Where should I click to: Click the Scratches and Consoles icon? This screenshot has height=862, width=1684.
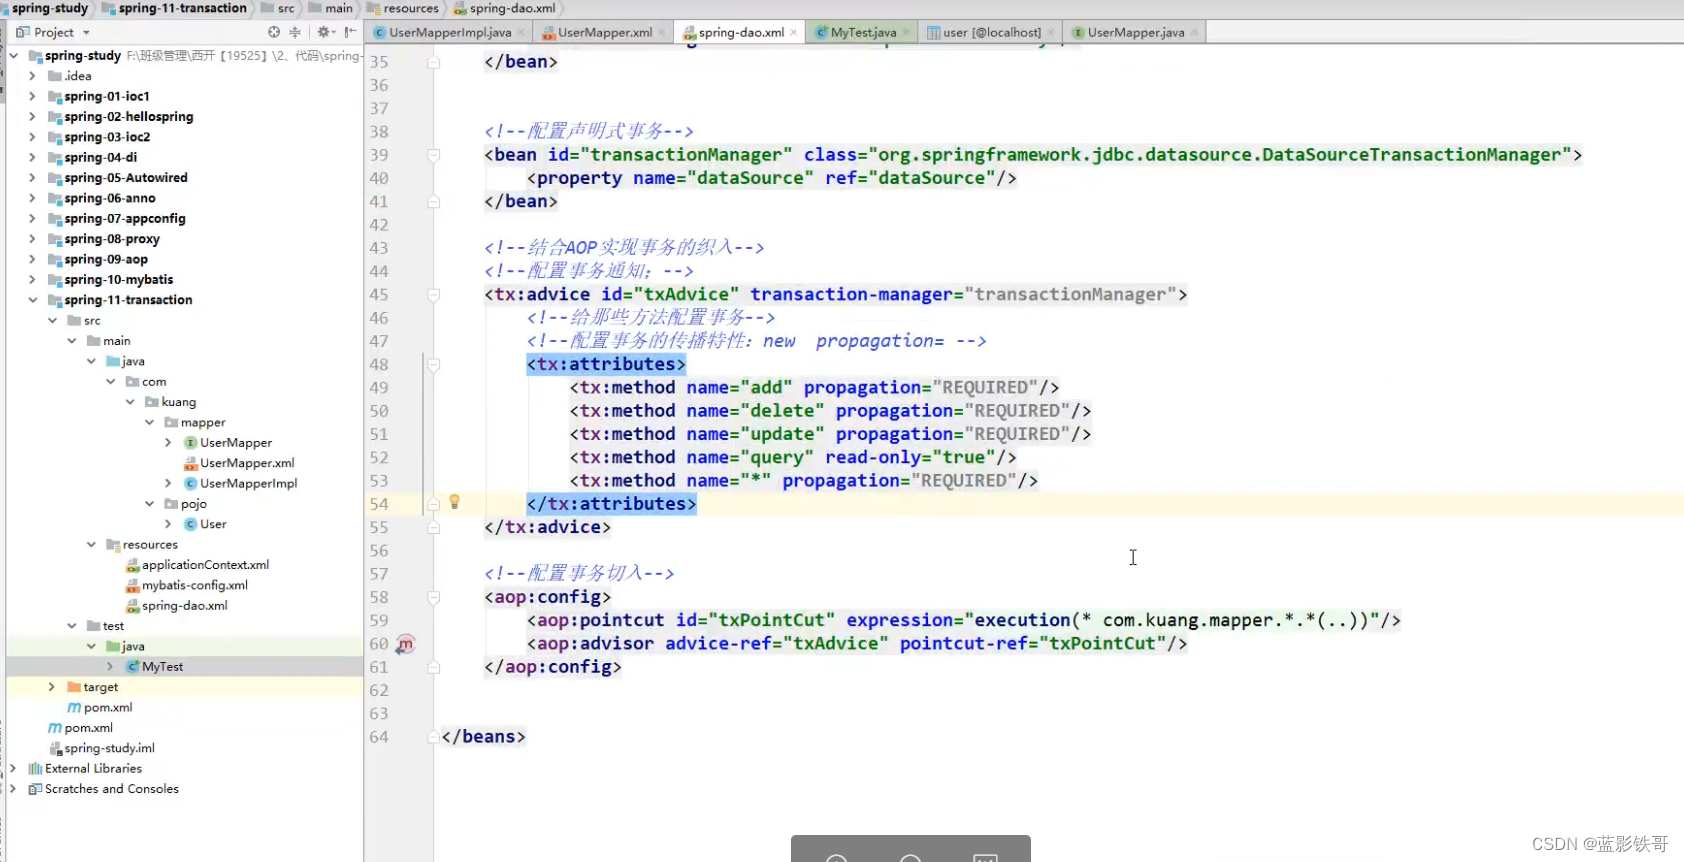[35, 789]
